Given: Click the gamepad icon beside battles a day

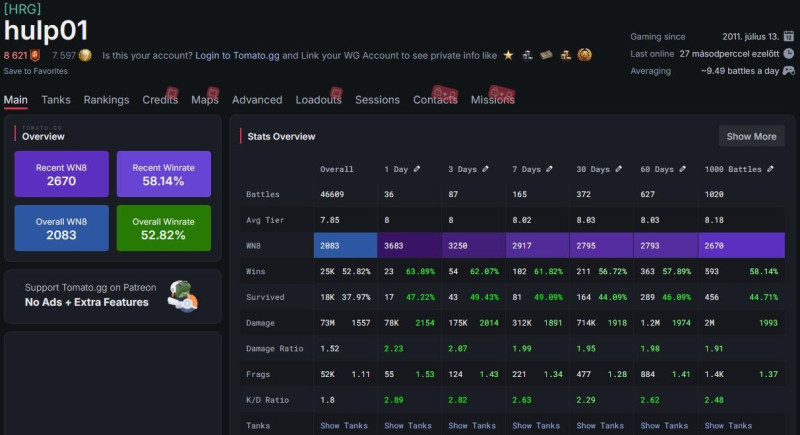Looking at the screenshot, I should [x=789, y=70].
